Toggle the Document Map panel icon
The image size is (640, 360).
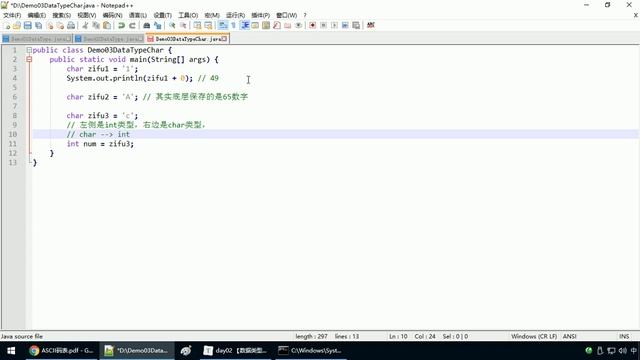(x=266, y=25)
